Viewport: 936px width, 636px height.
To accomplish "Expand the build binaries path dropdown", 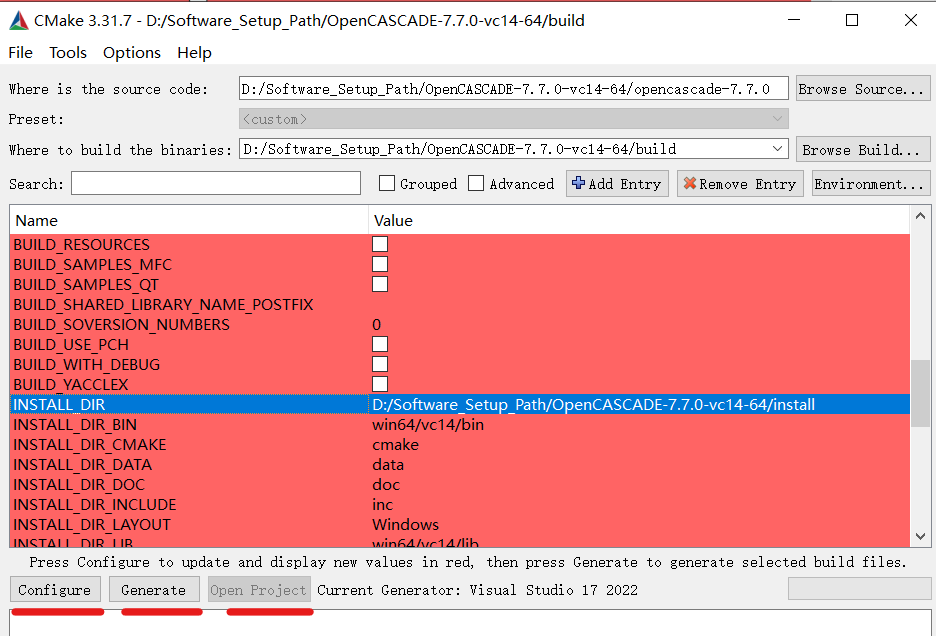I will pos(777,149).
